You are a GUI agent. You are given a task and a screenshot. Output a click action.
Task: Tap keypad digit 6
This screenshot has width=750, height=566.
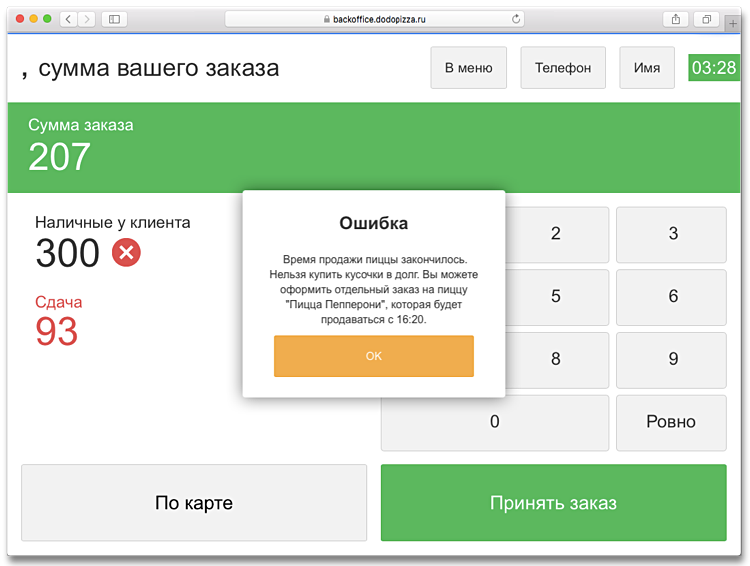[671, 297]
